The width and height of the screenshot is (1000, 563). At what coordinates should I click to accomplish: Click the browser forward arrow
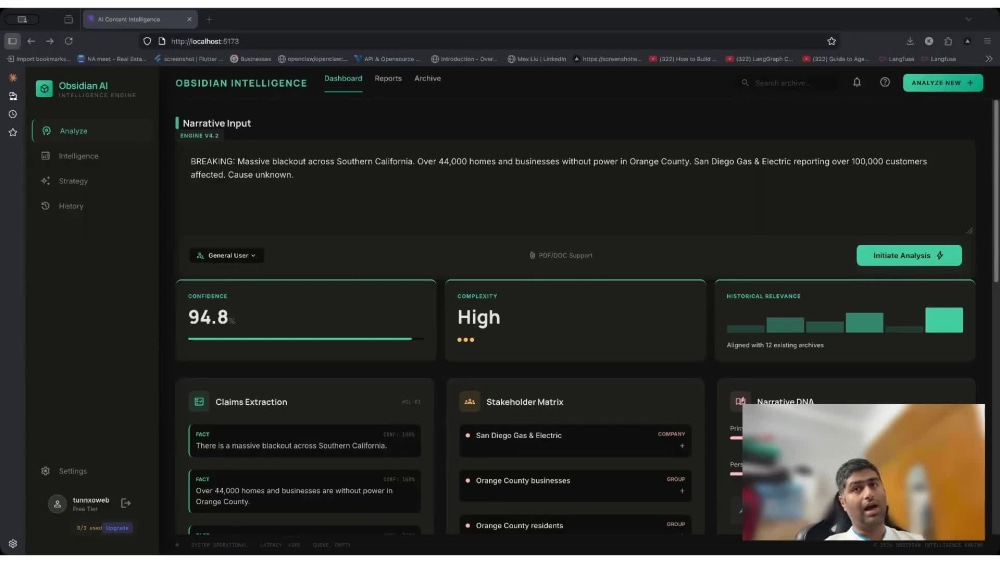[50, 41]
